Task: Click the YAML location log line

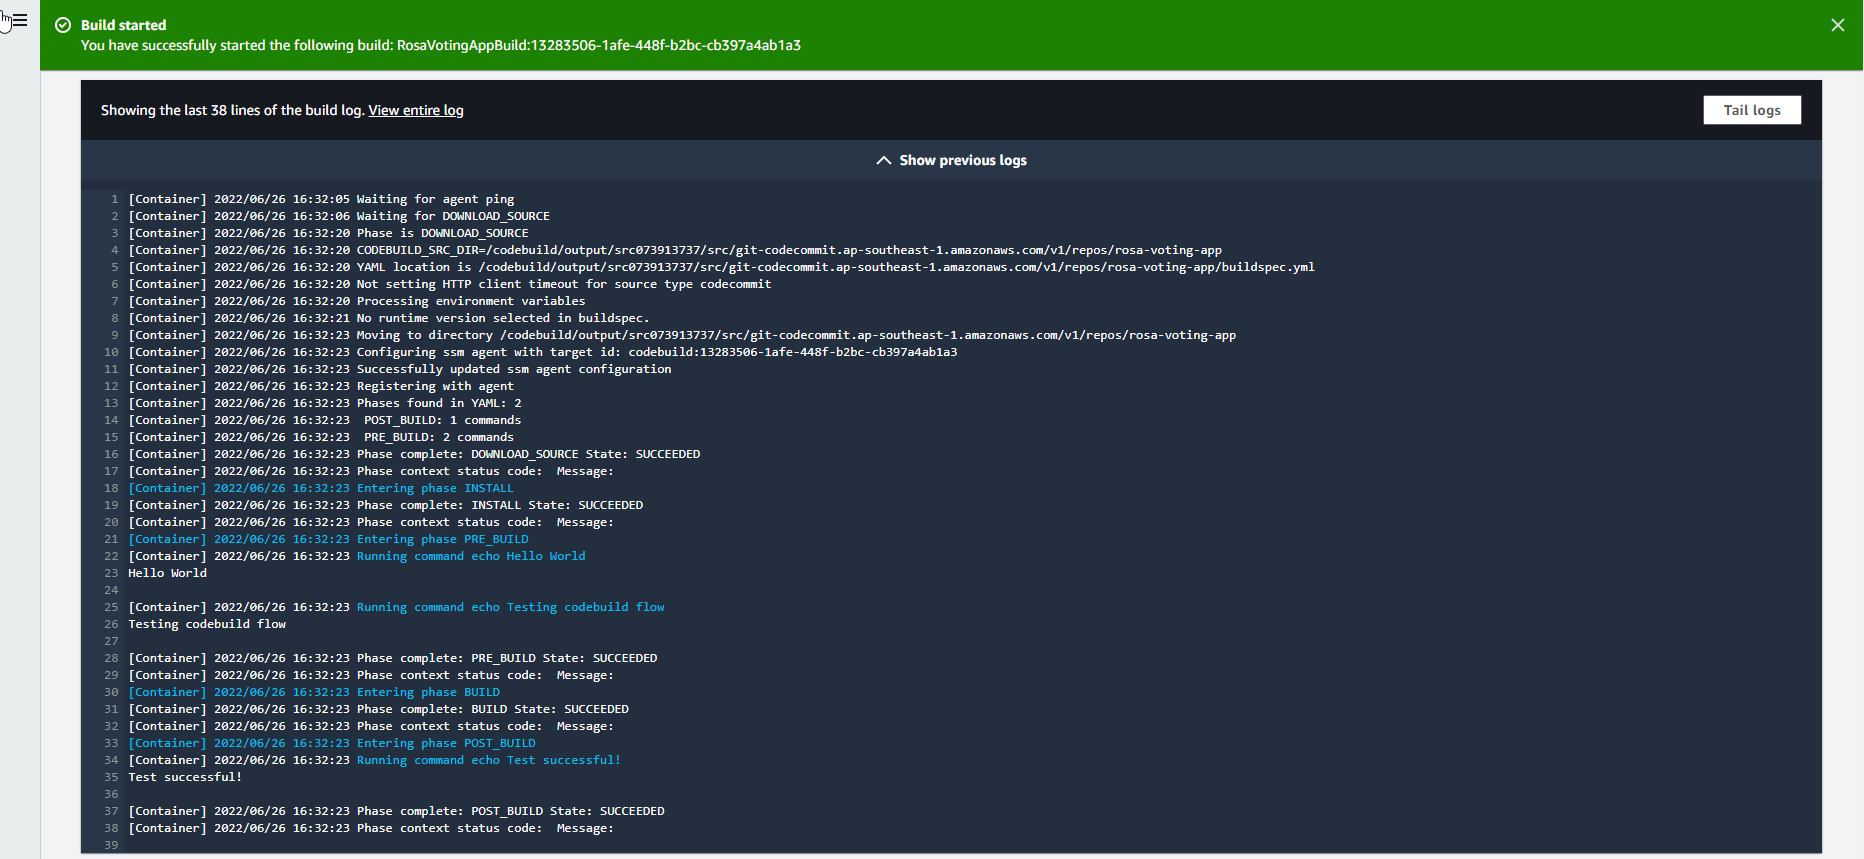Action: [x=720, y=267]
